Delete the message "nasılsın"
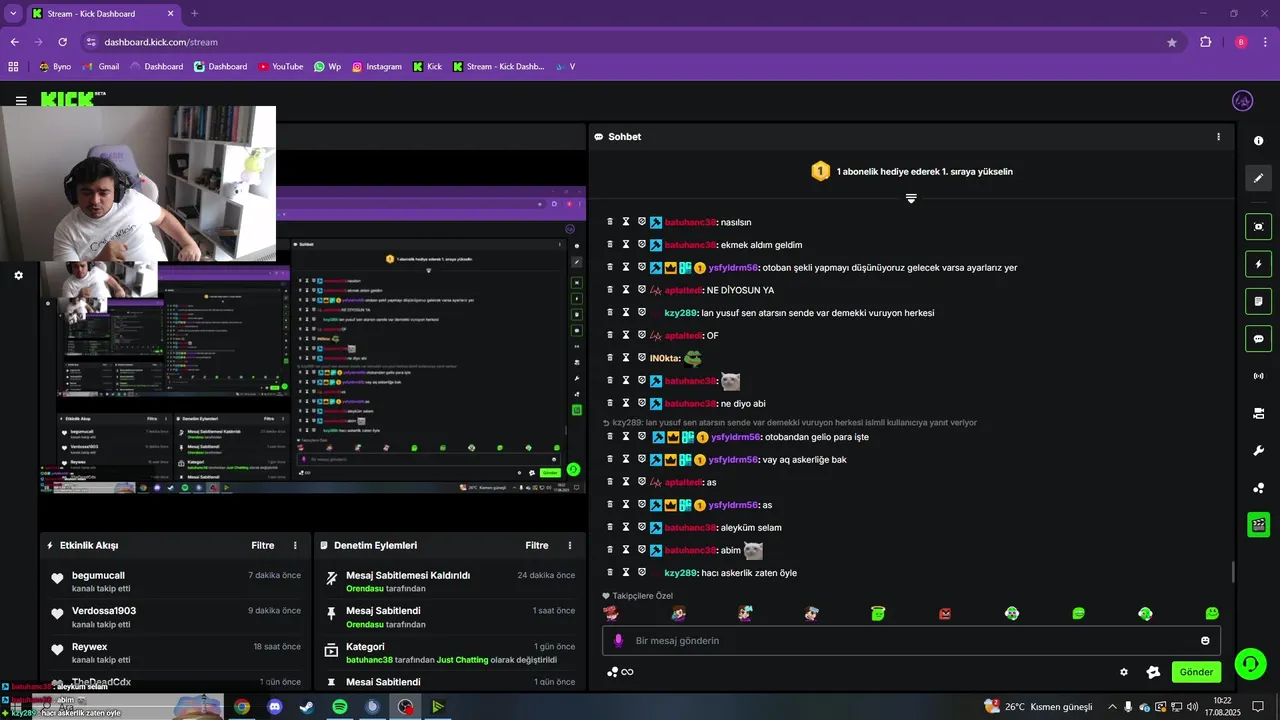Screen dimensions: 1280x720 point(610,221)
